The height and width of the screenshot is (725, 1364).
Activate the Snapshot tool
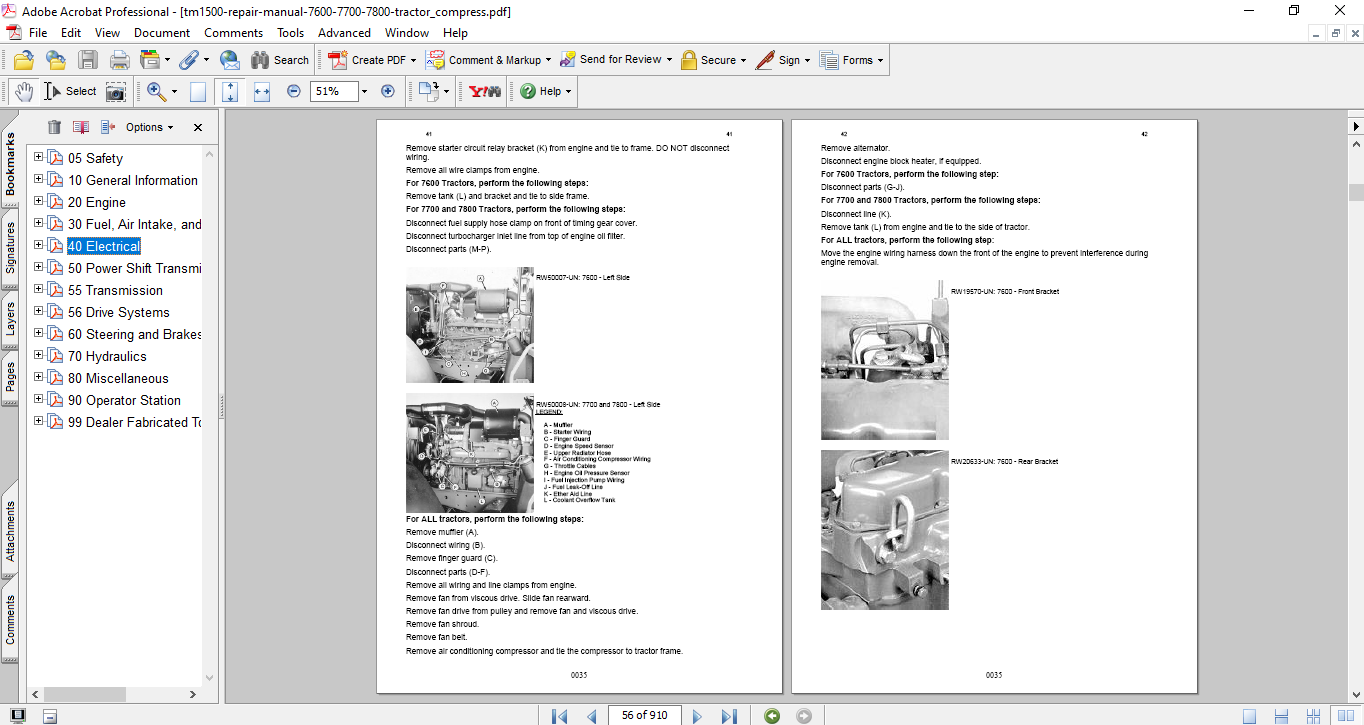tap(117, 91)
